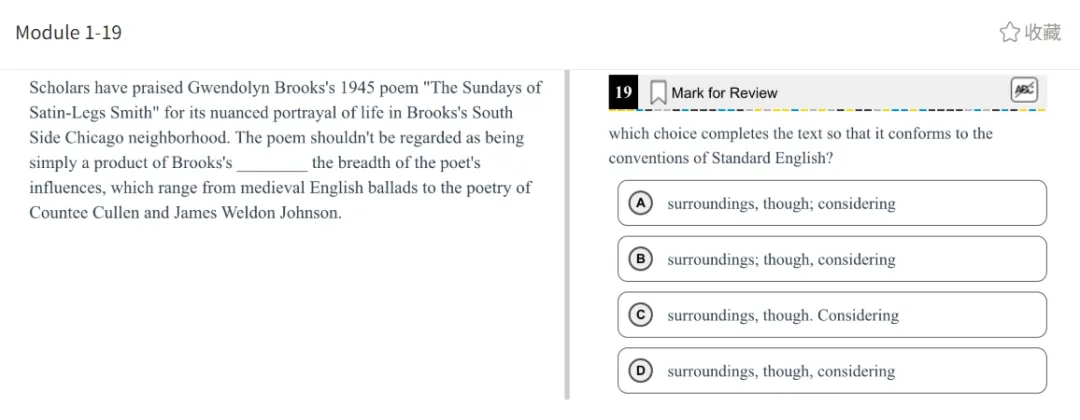Choose answer text "surroundings, though, considering"
The width and height of the screenshot is (1080, 420).
pos(781,372)
